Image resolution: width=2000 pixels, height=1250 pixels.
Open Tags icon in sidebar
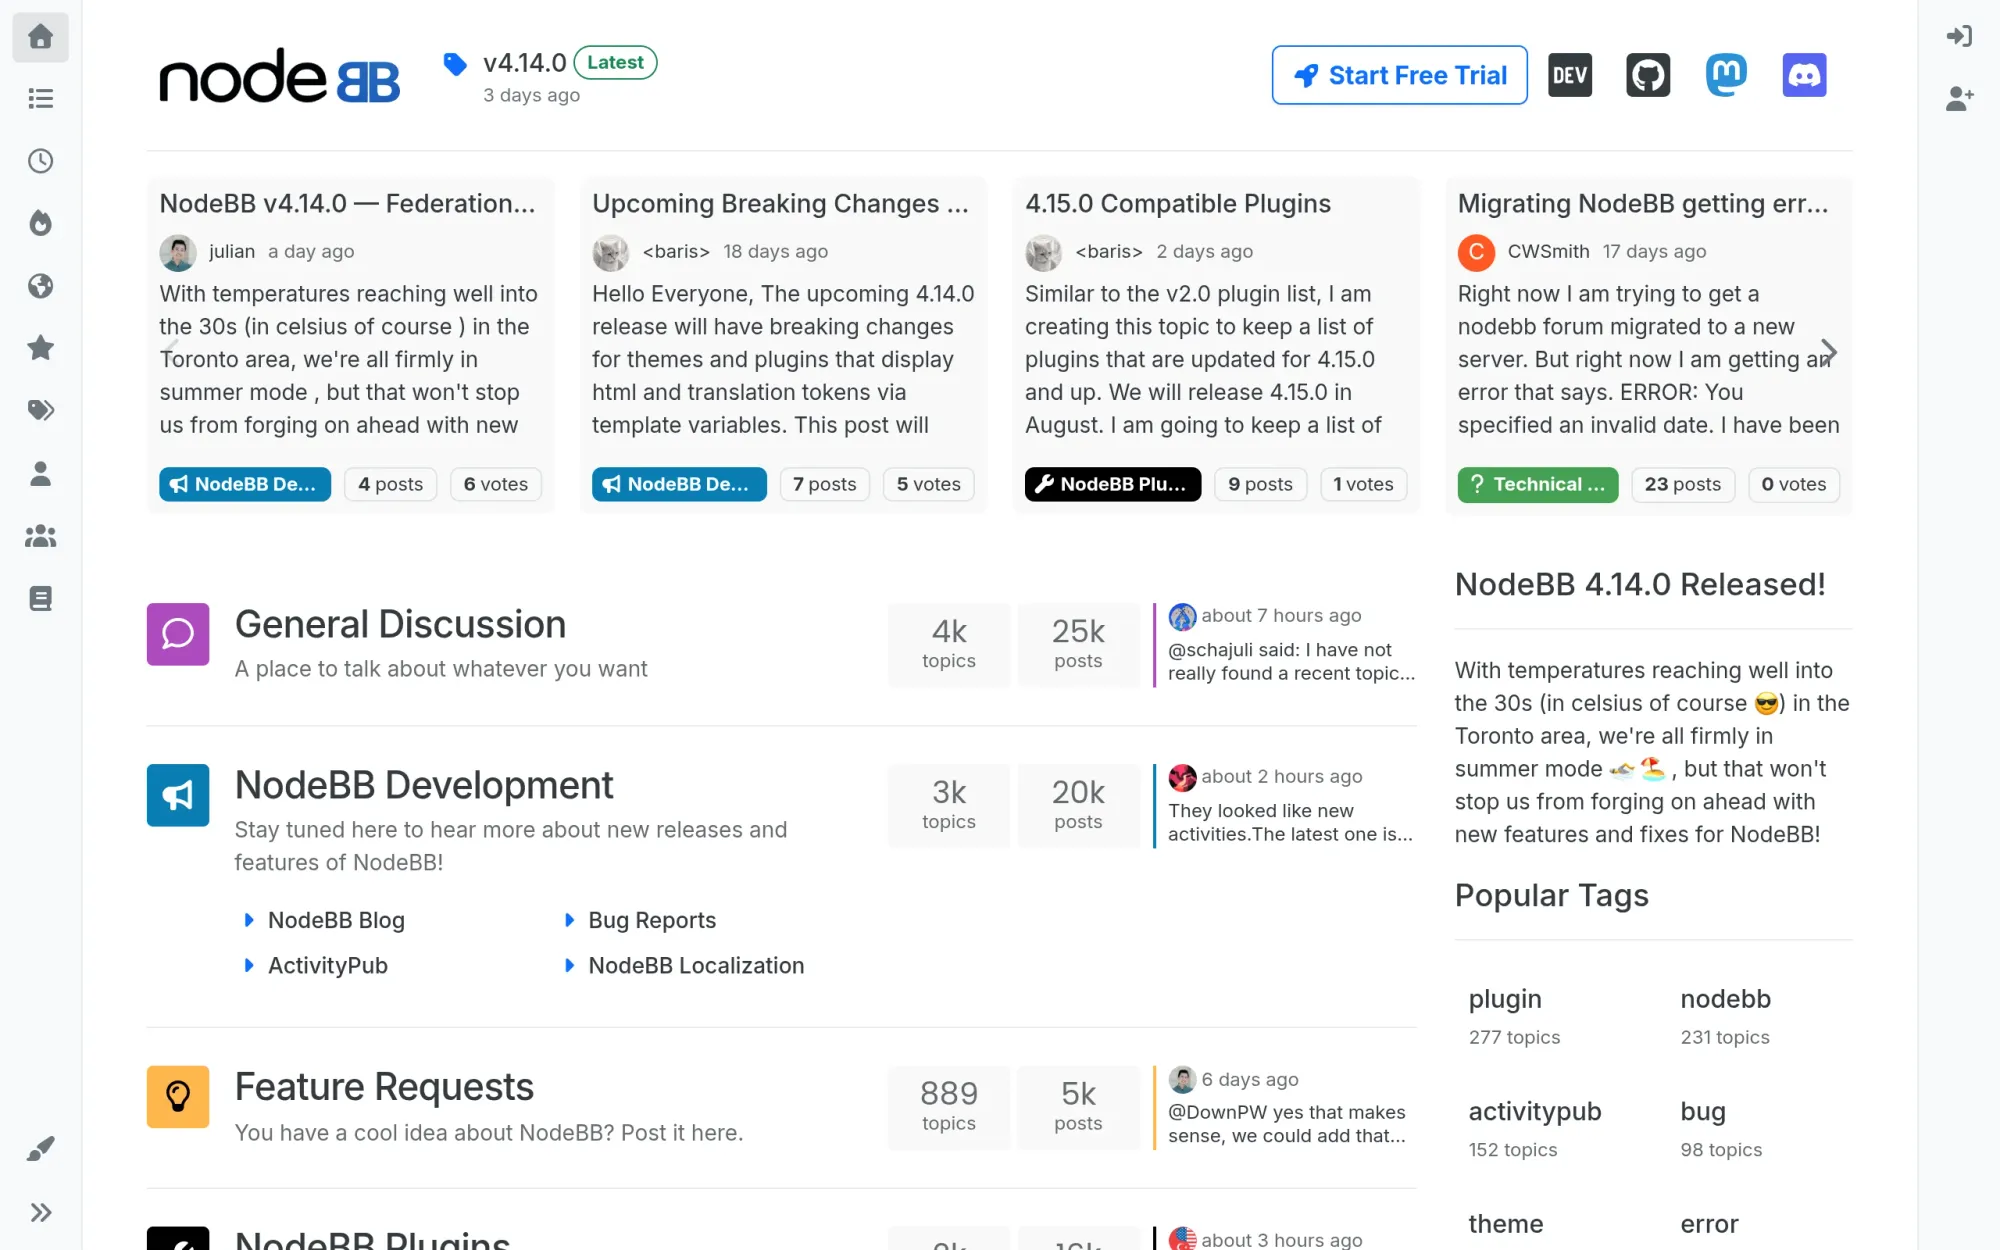40,410
